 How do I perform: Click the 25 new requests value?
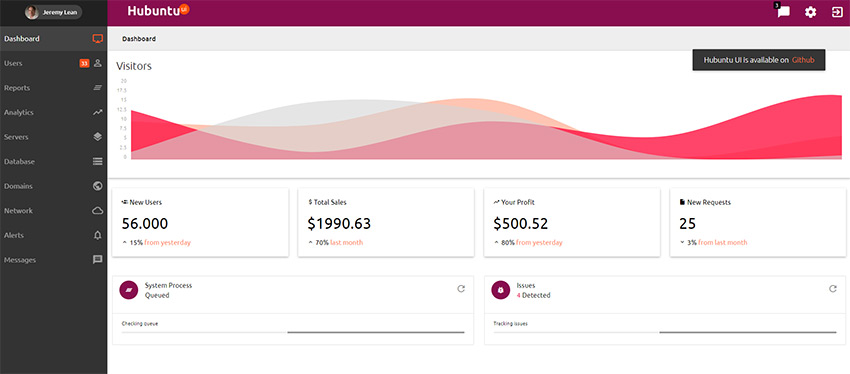(x=687, y=223)
